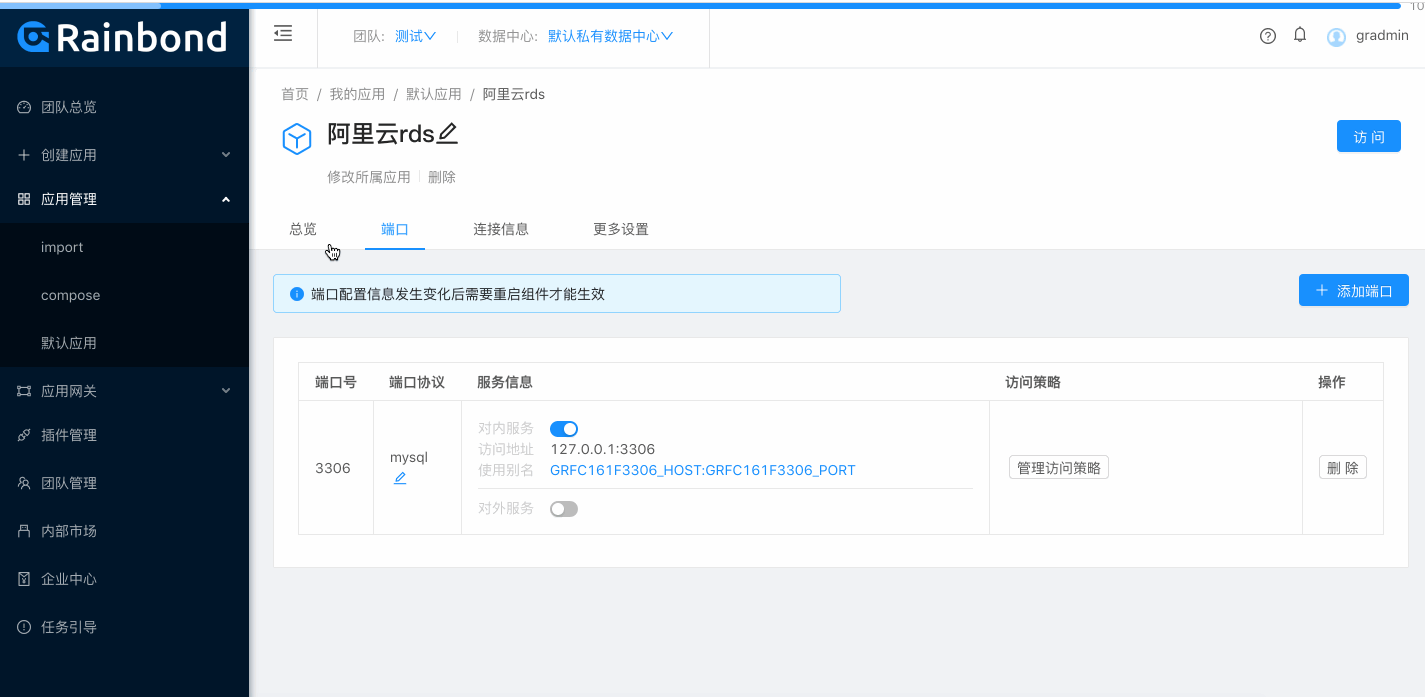The width and height of the screenshot is (1425, 697).
Task: Click the gradmin username
Action: [x=1382, y=36]
